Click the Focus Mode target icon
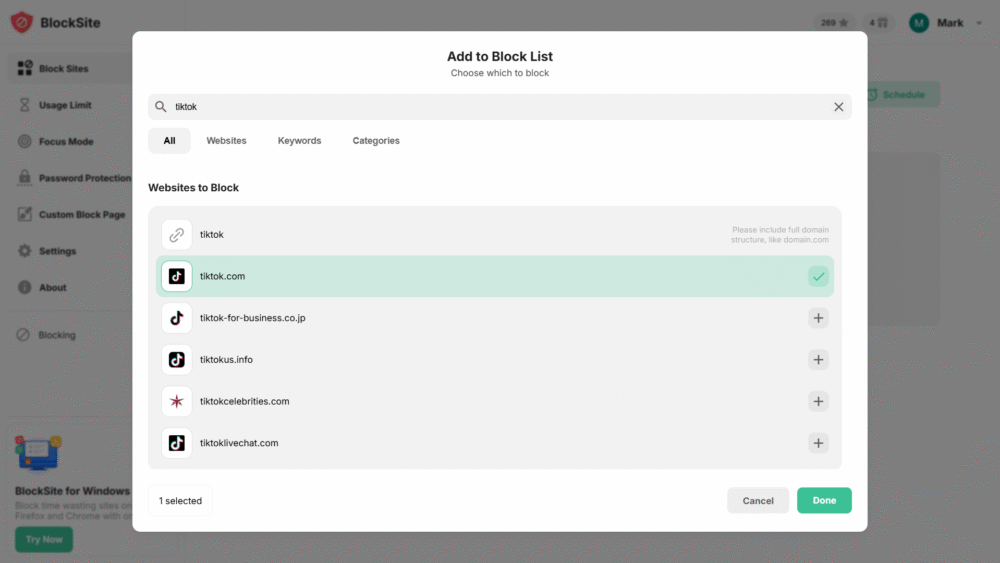 click(x=25, y=142)
